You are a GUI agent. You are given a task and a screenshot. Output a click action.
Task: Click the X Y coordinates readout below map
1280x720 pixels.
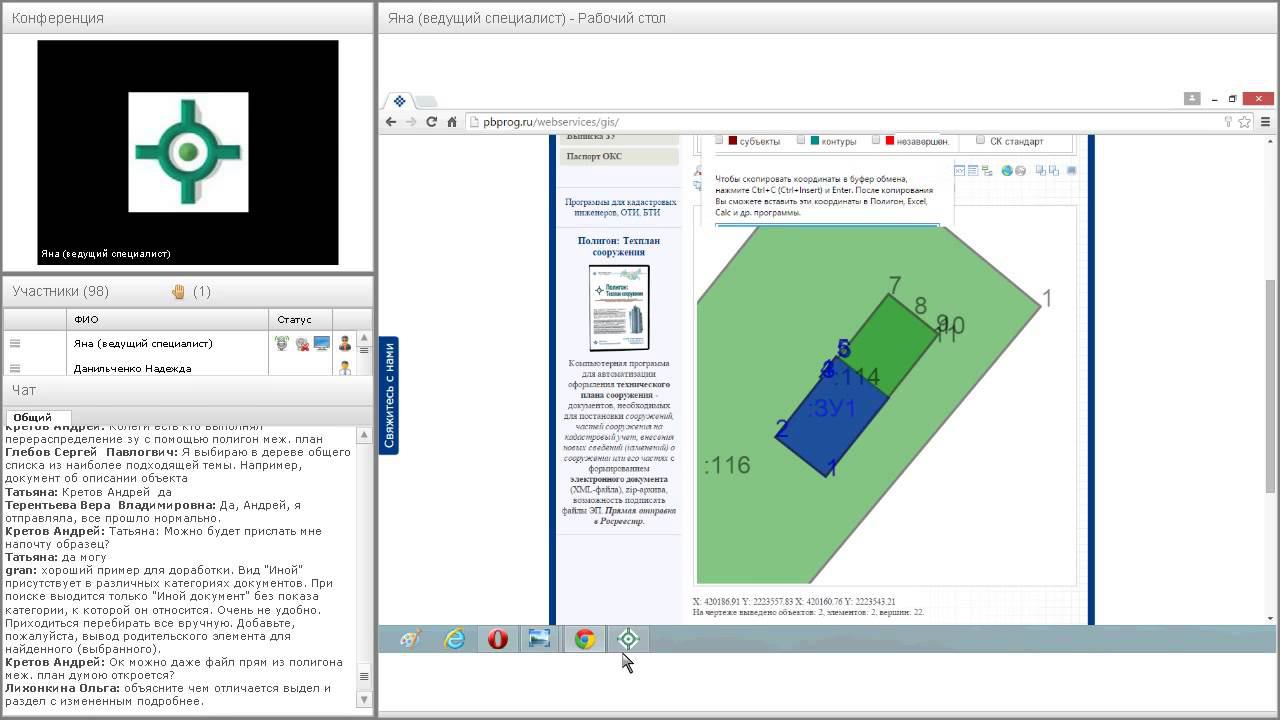tap(794, 602)
